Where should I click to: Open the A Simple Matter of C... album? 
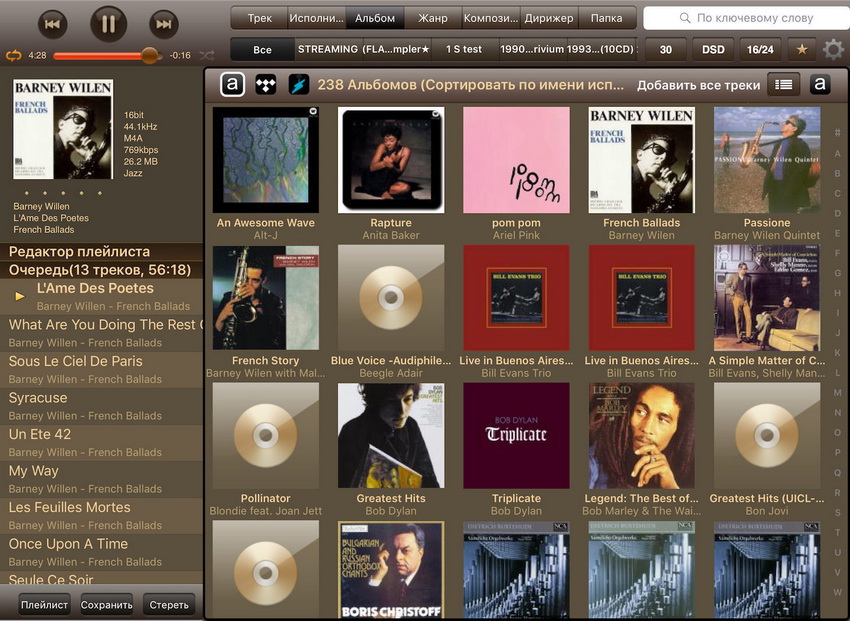[767, 297]
